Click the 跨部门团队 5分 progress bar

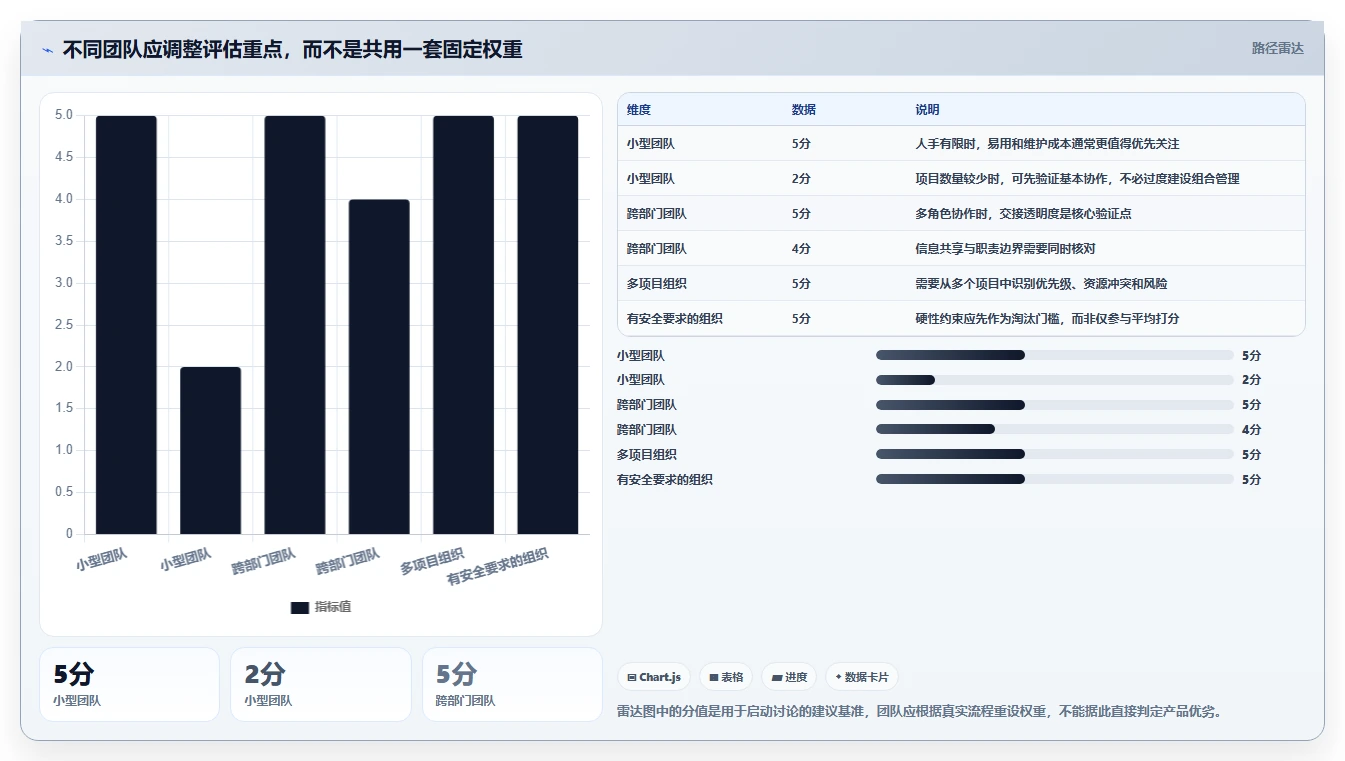(1055, 405)
